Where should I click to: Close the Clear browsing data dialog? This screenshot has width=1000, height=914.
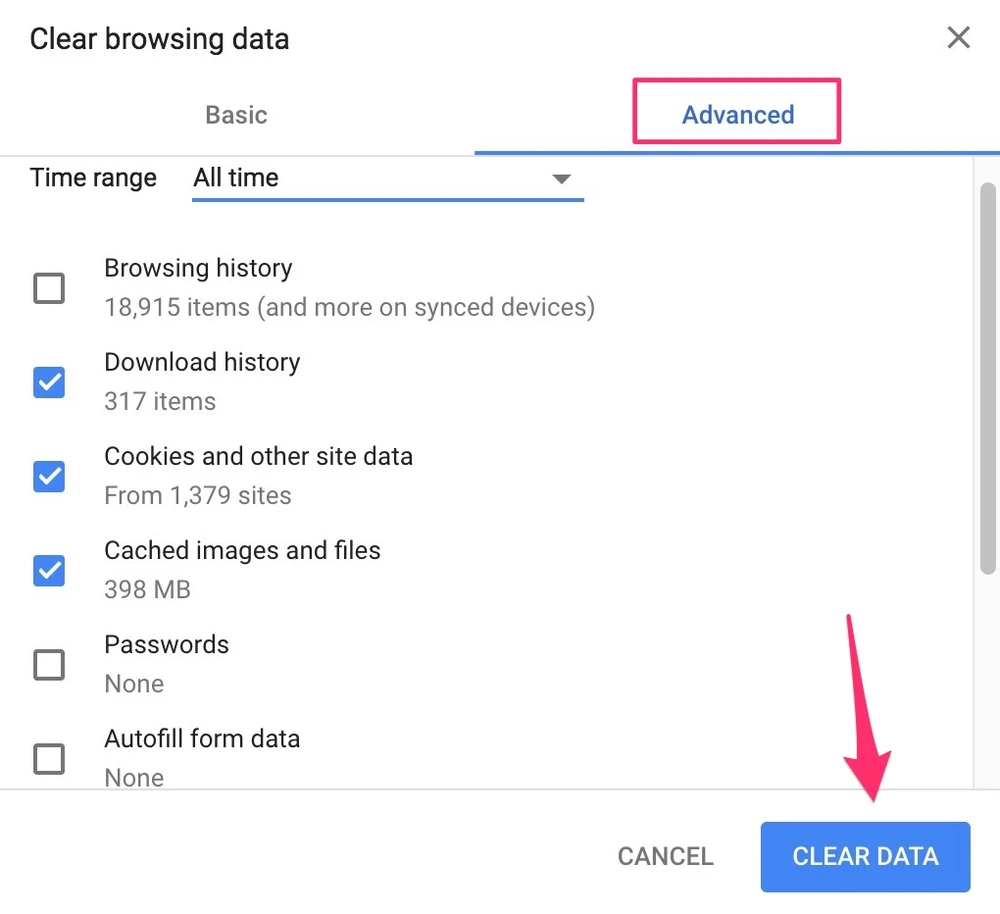[958, 38]
